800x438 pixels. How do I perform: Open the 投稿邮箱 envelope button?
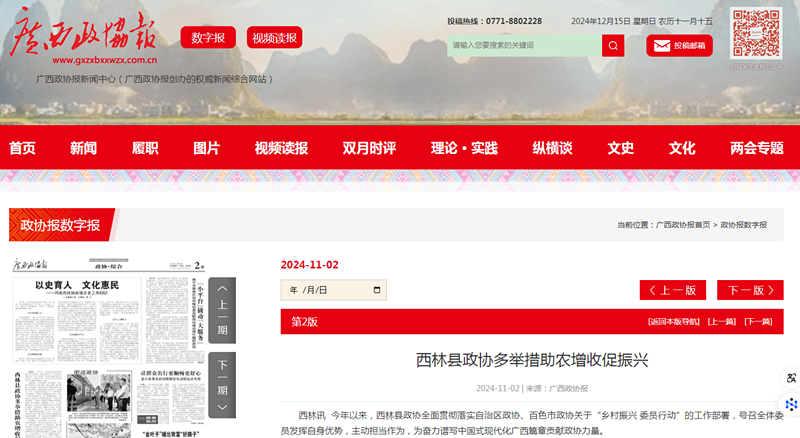pyautogui.click(x=679, y=45)
